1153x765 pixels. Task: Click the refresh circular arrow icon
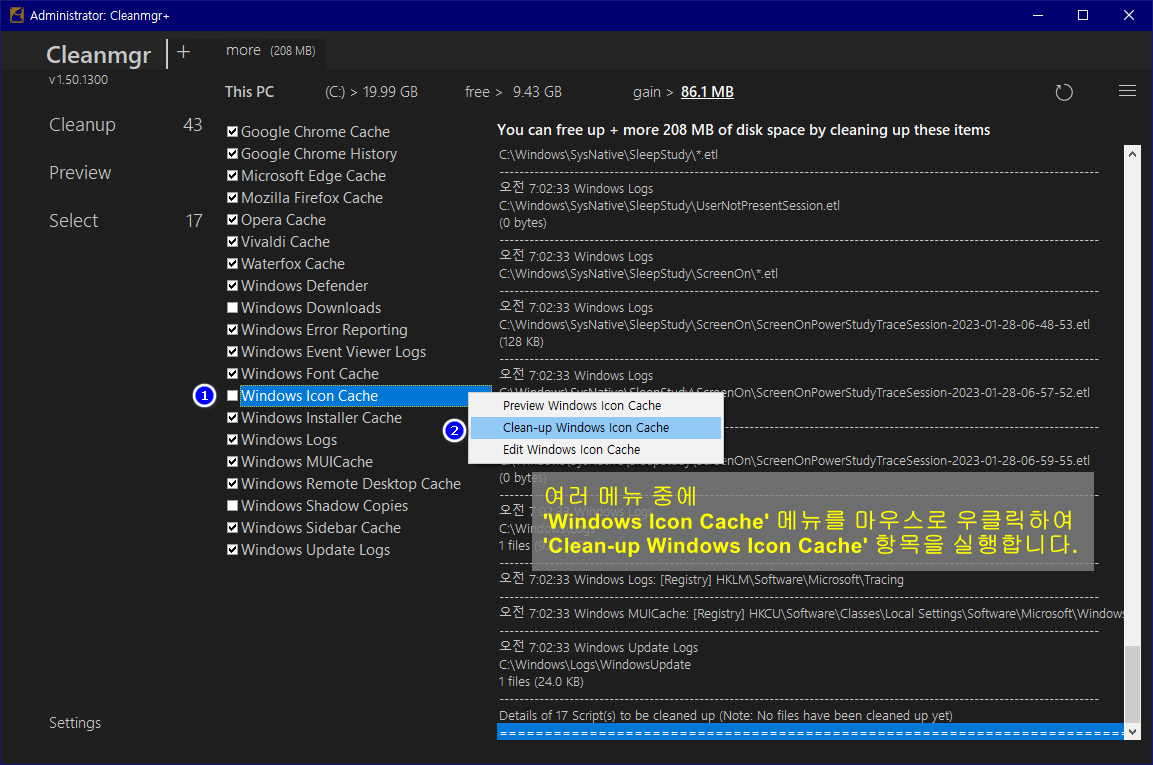point(1064,93)
